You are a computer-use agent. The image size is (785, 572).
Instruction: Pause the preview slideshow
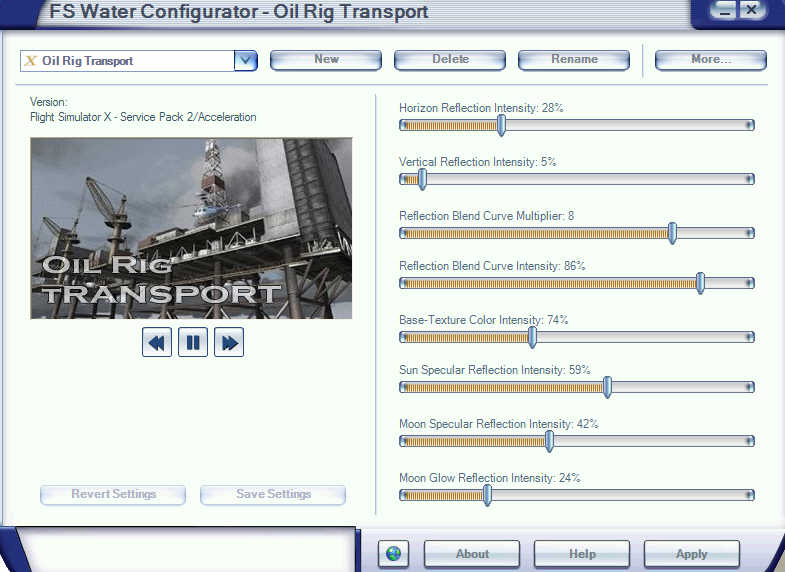[193, 342]
